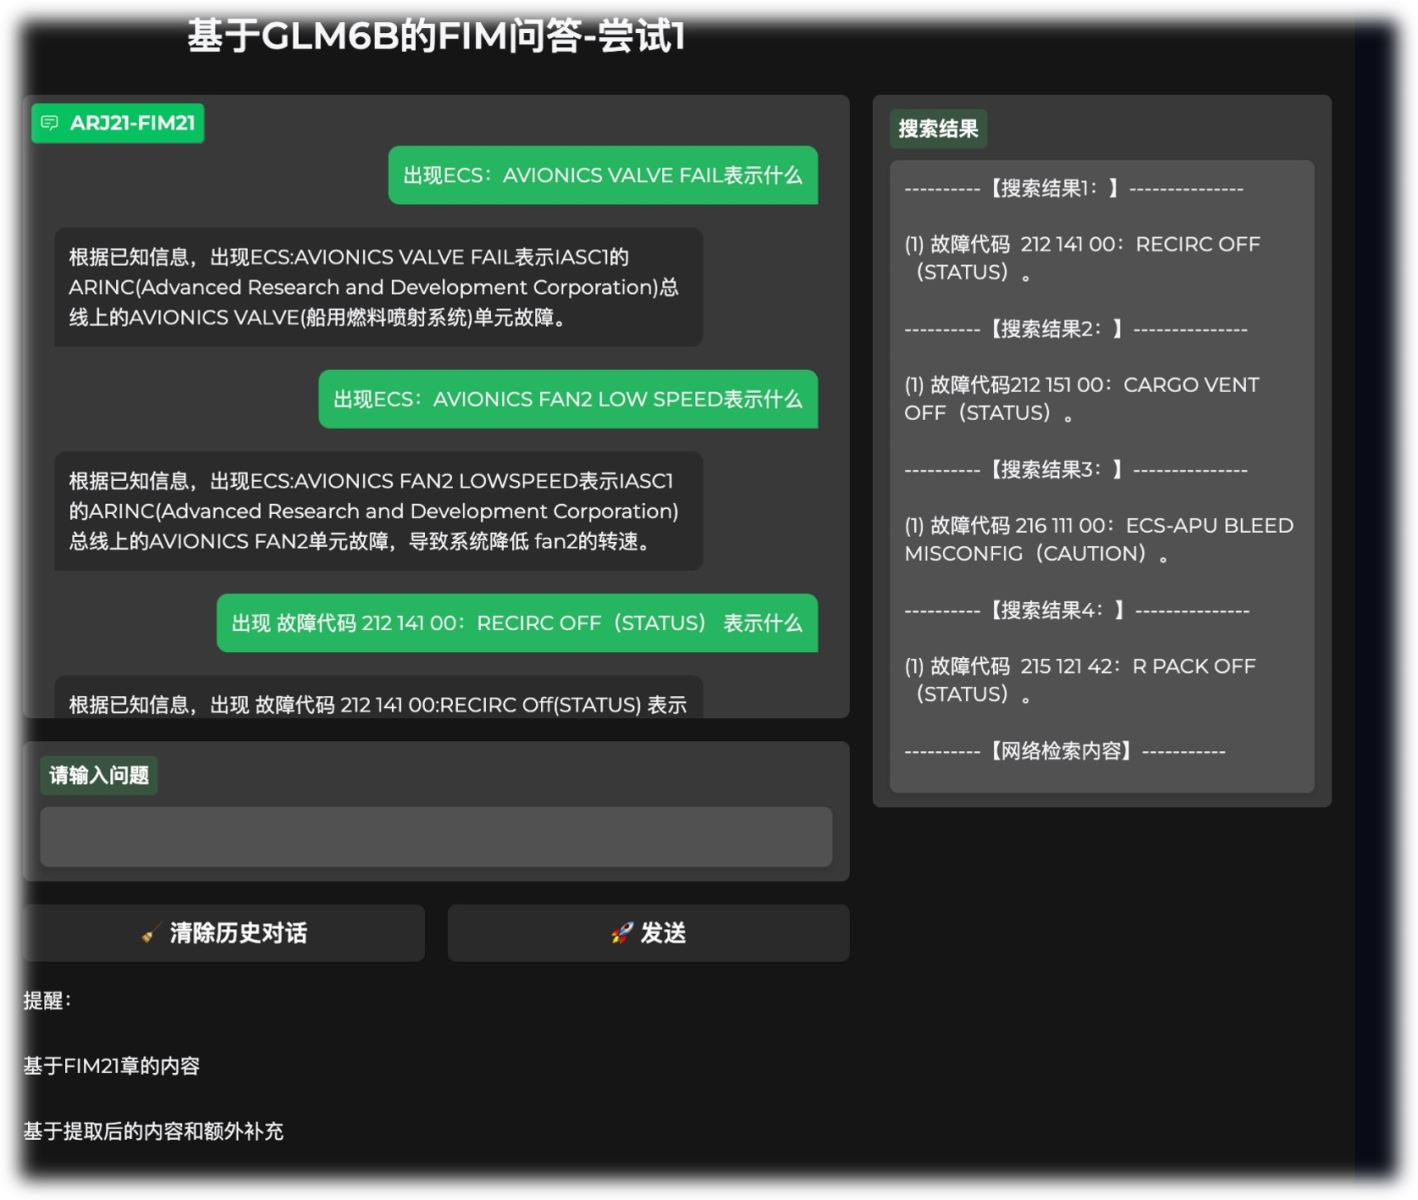The height and width of the screenshot is (1200, 1418).
Task: Click the 【搜索结果4:】 header line
Action: click(1077, 610)
